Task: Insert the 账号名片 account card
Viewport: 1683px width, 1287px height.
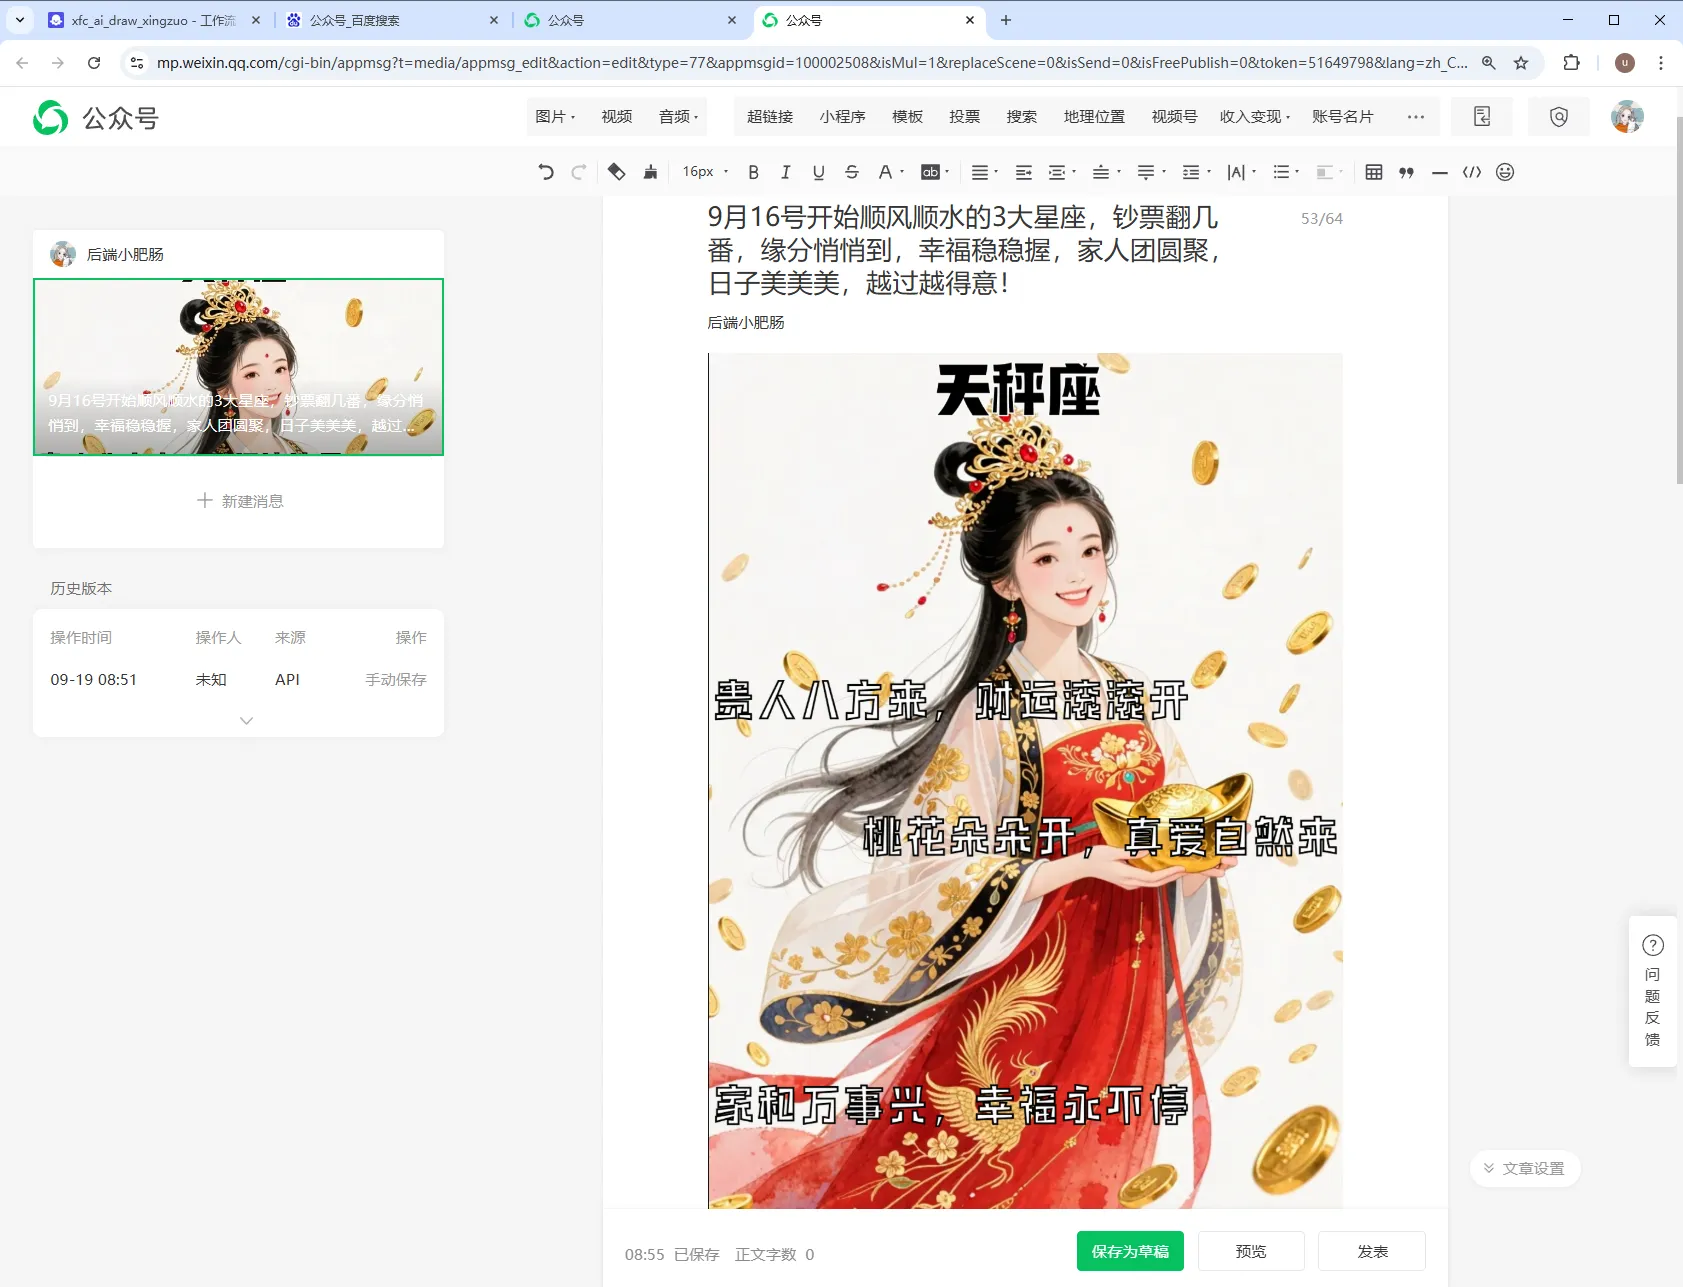Action: point(1343,117)
